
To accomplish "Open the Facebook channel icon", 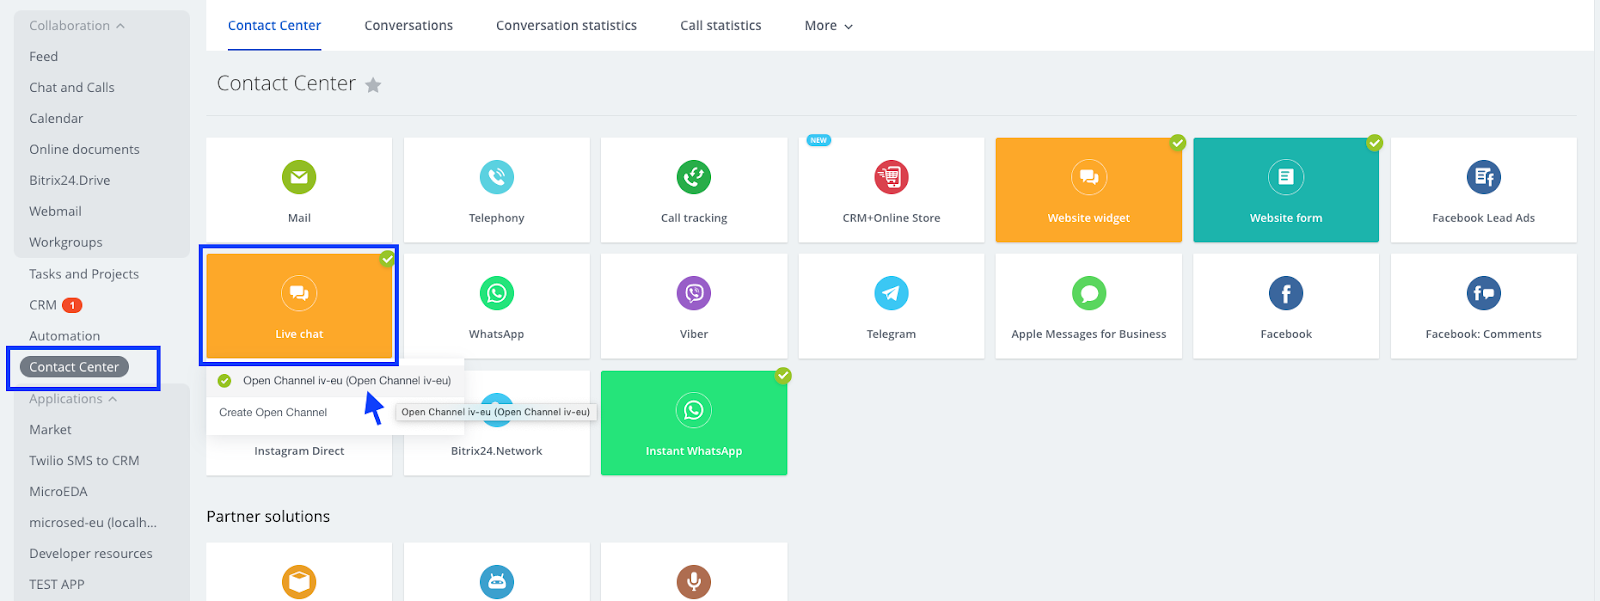I will coord(1286,293).
